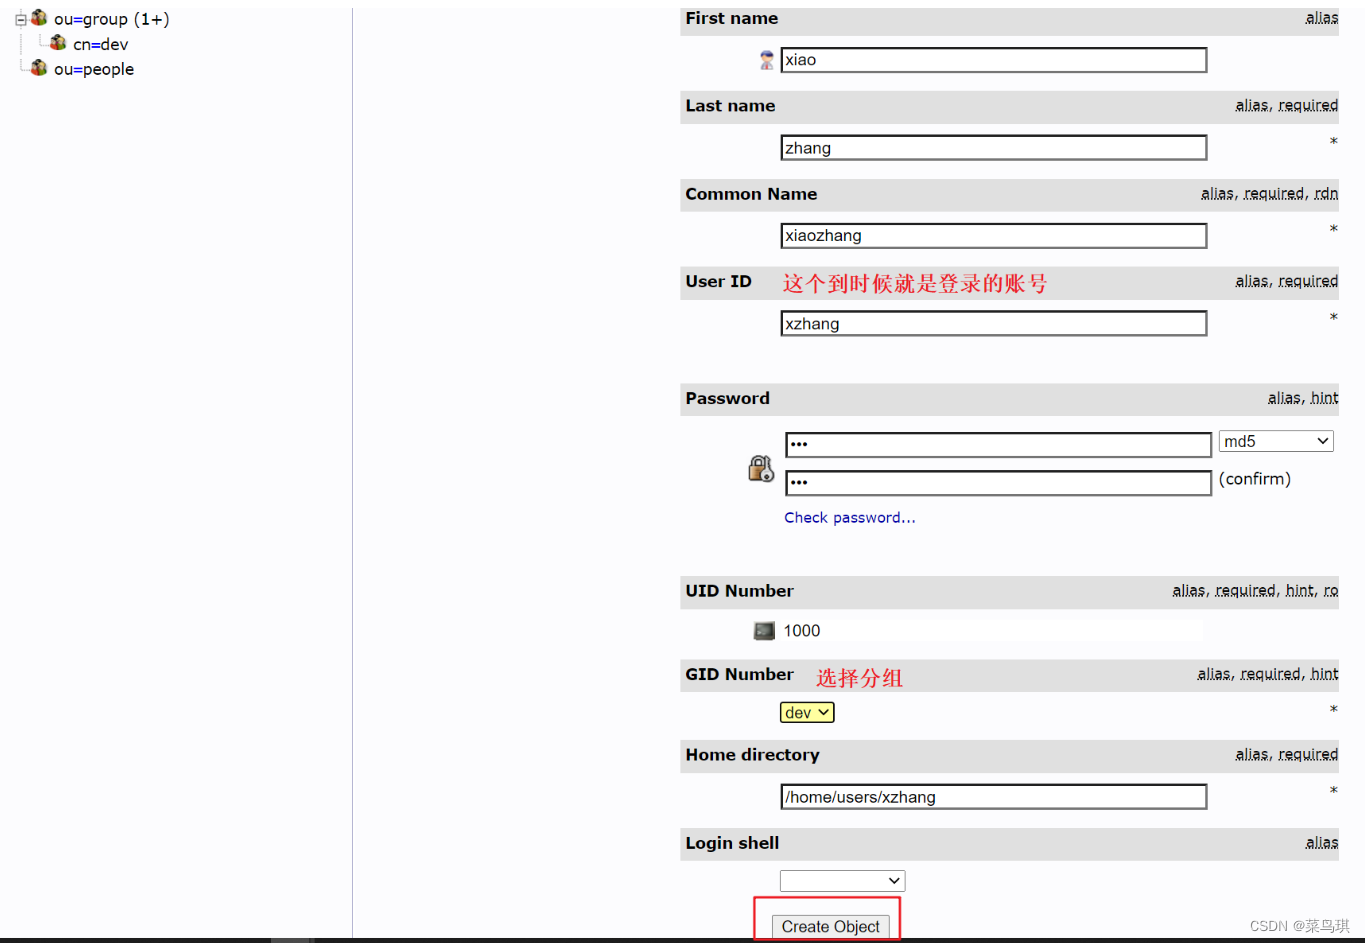1365x943 pixels.
Task: Click the User ID field containing xzhang
Action: pyautogui.click(x=993, y=323)
